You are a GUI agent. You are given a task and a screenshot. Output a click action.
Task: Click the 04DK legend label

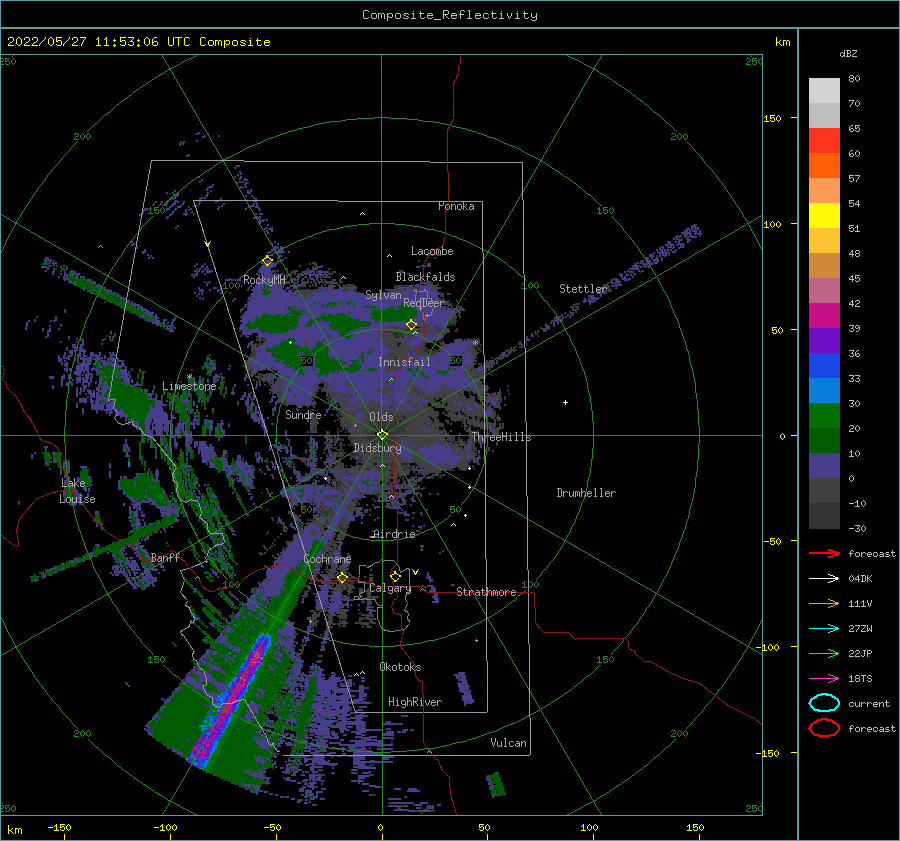860,579
